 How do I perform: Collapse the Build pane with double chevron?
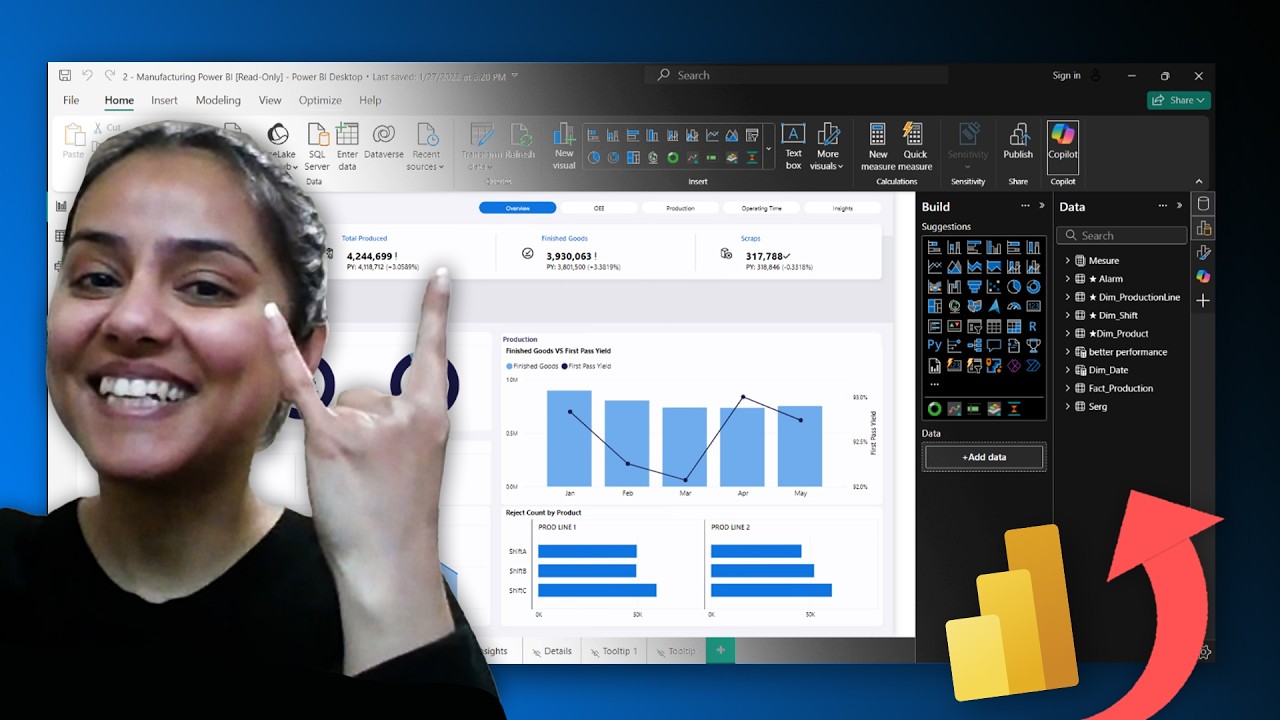[1042, 206]
